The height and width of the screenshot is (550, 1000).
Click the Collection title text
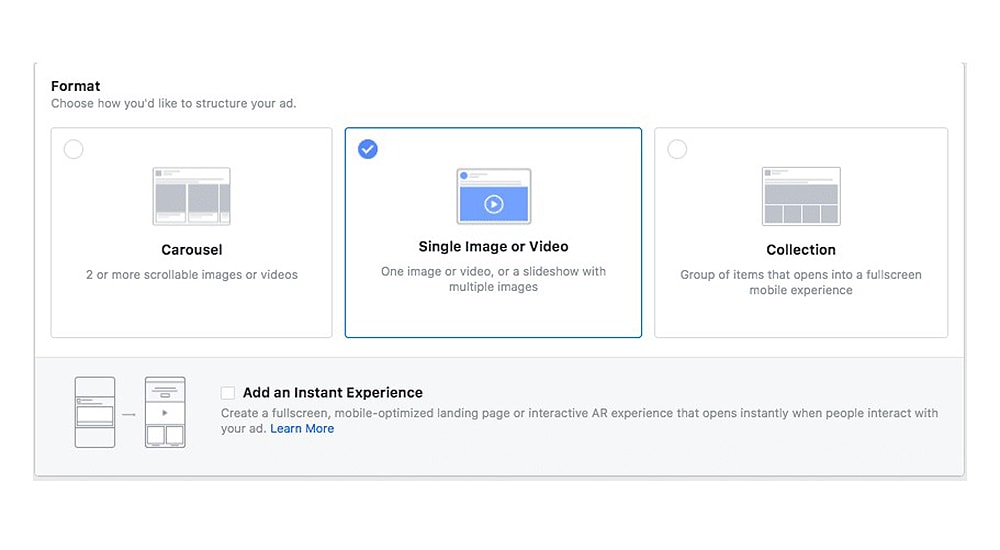point(800,250)
